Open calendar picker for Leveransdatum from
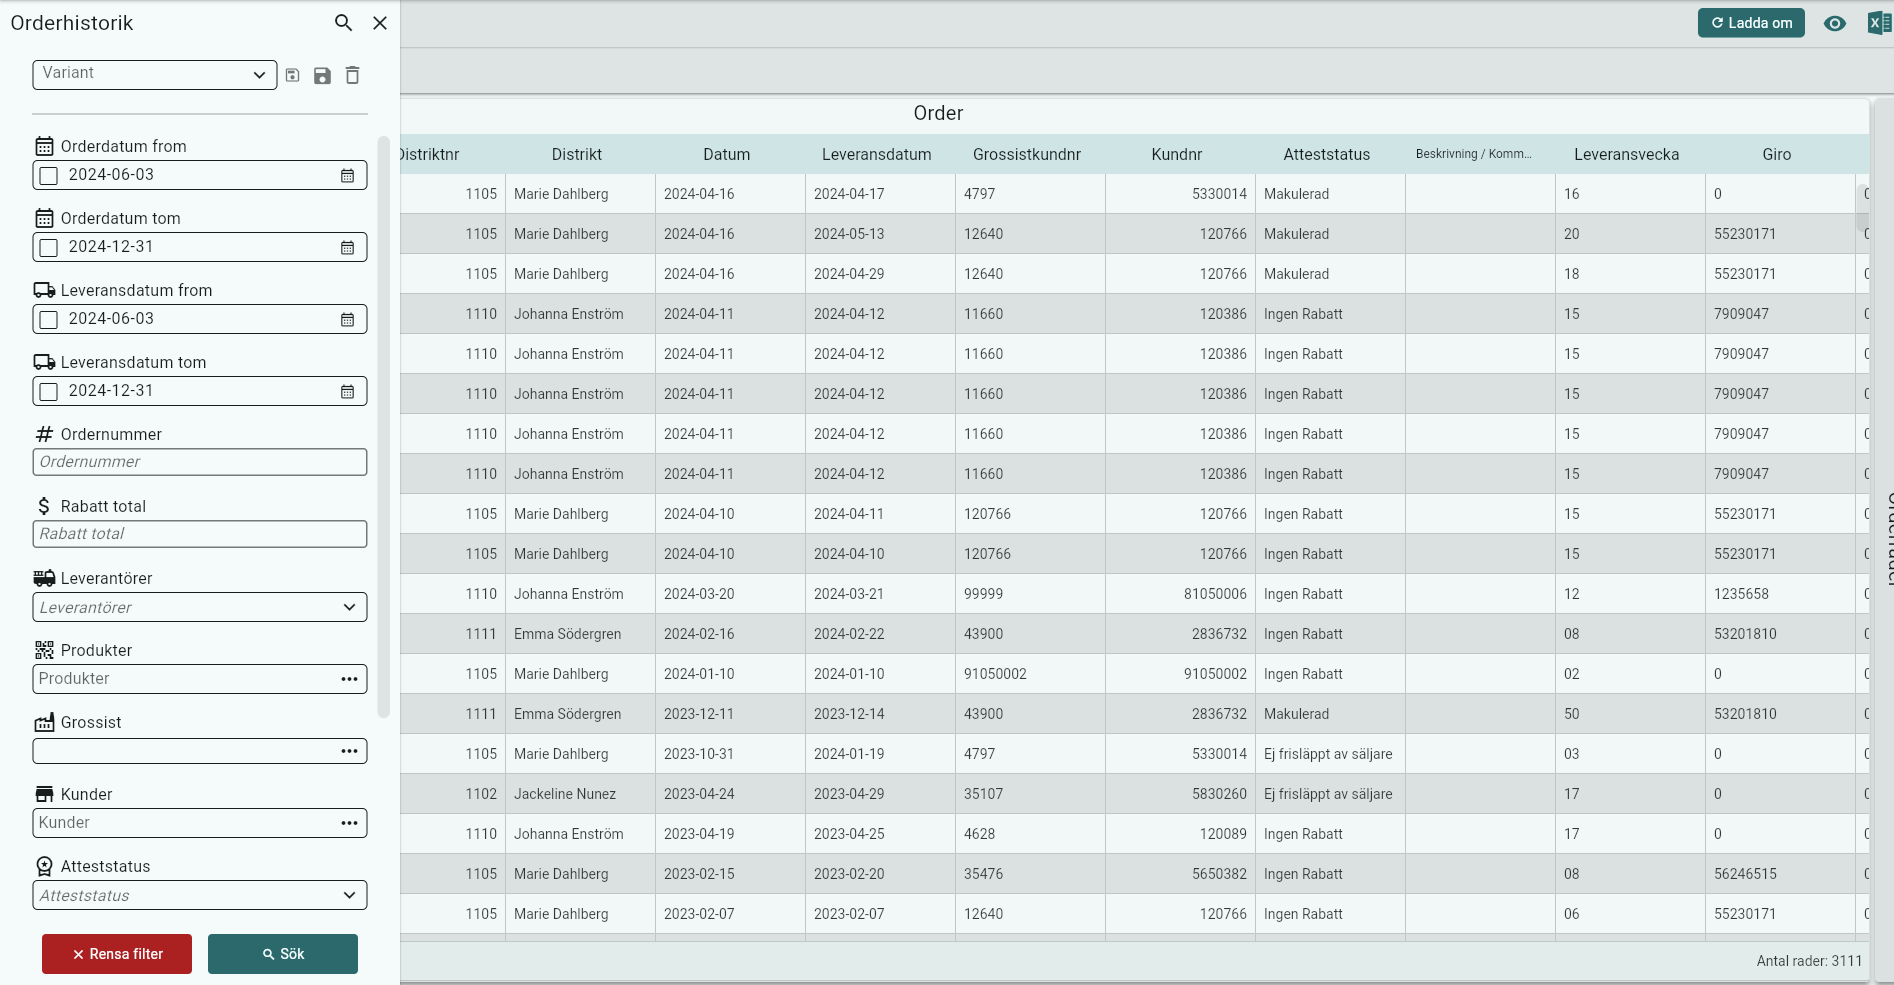Screen dimensions: 1894x985 coord(347,319)
